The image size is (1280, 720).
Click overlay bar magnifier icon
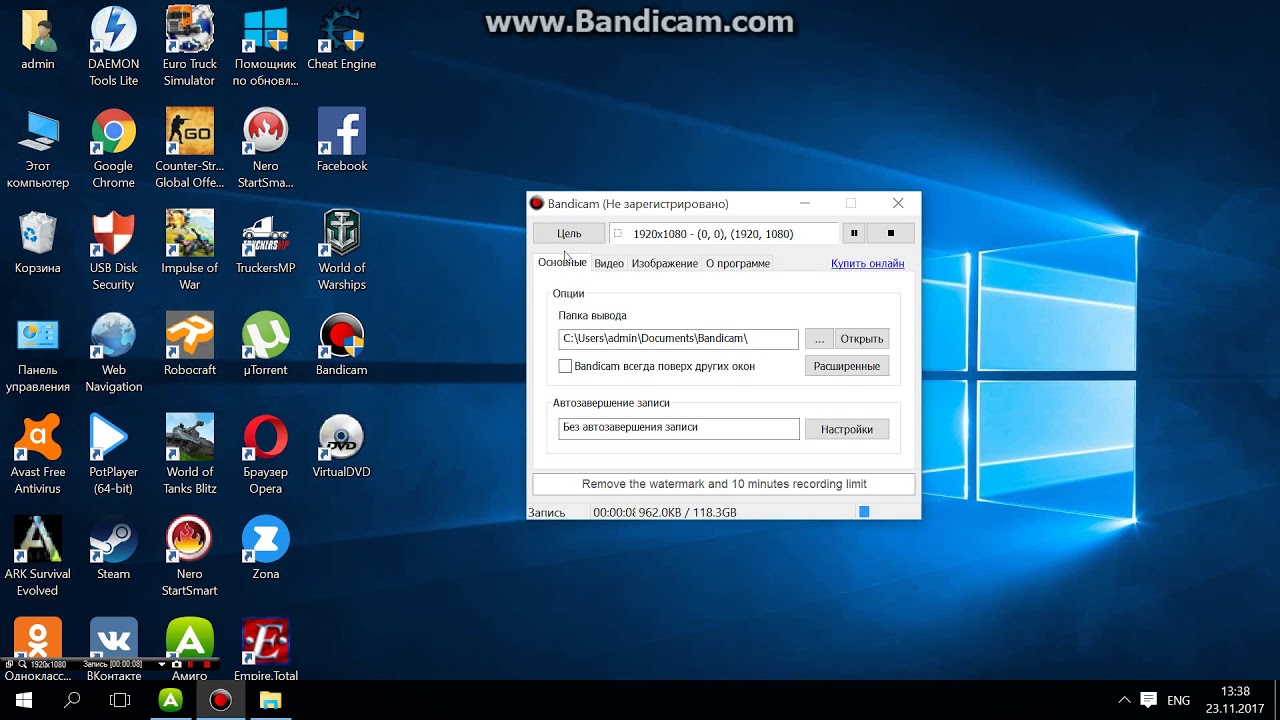22,664
